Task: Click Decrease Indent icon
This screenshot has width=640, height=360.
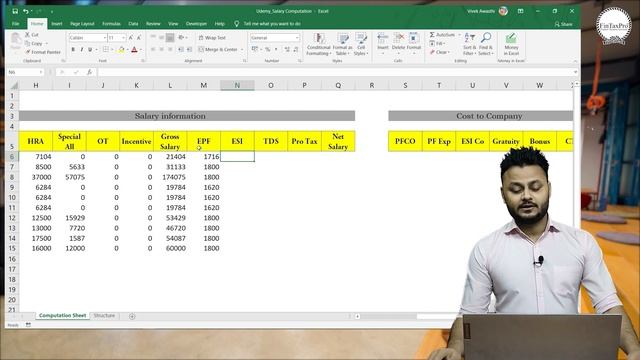Action: coord(181,49)
